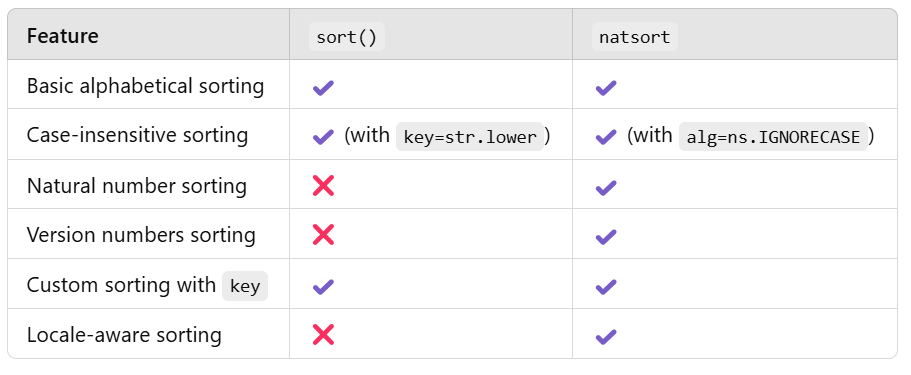Viewport: 911px width, 375px height.
Task: Click the natsort checkmark for Version numbers sorting
Action: click(605, 236)
